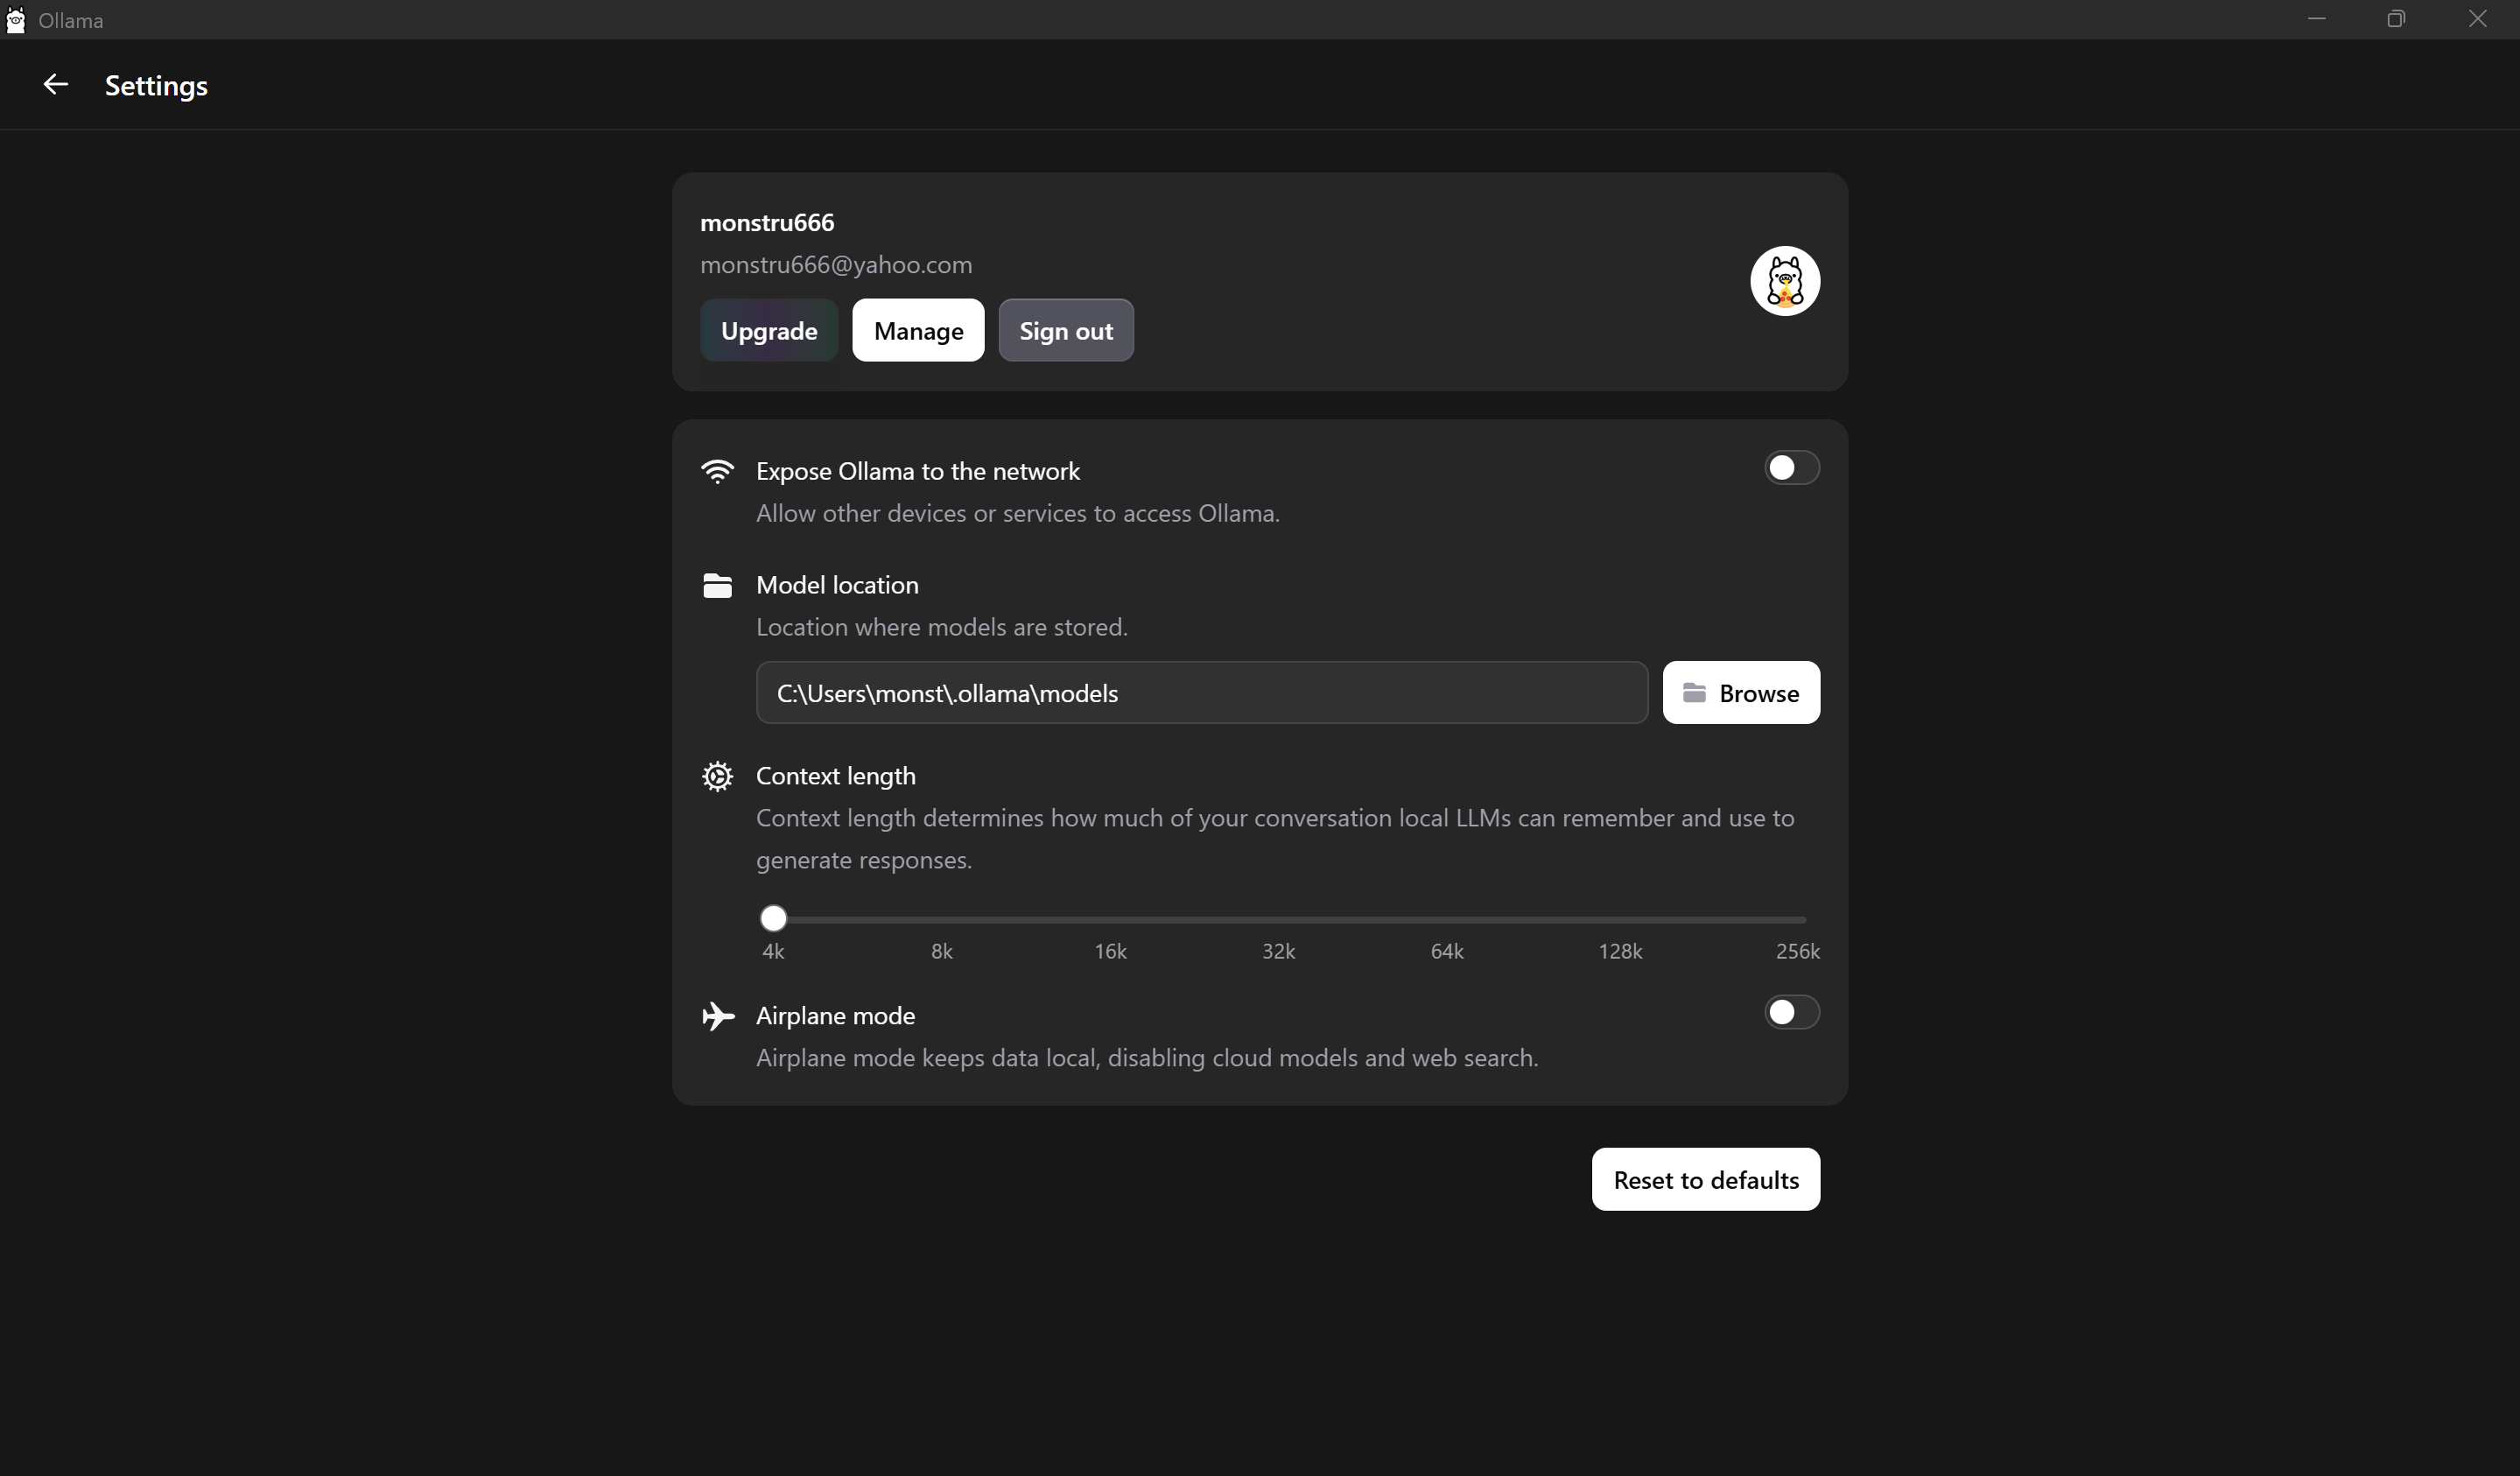The width and height of the screenshot is (2520, 1476).
Task: Choose the 256k context length label
Action: (1797, 951)
